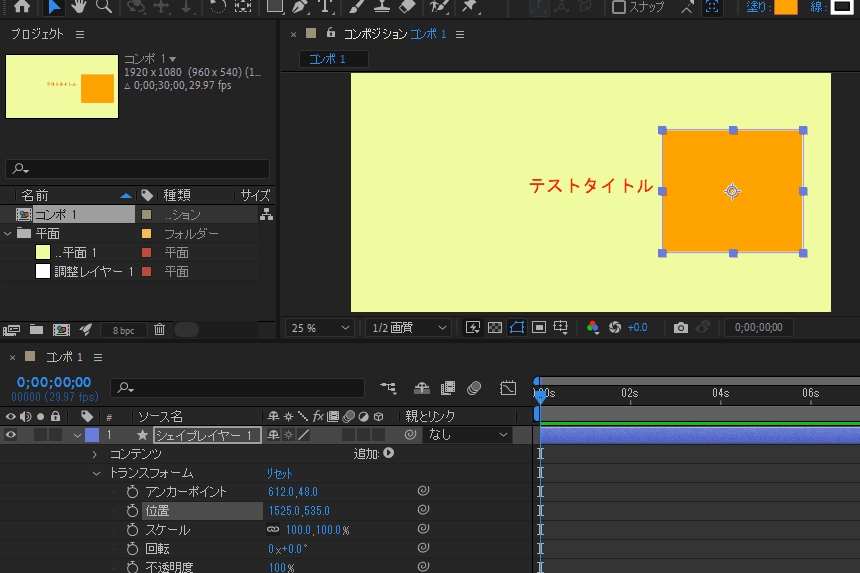The width and height of the screenshot is (860, 573).
Task: Open the コンポ 1 thumbnail dropdown arrow
Action: coord(173,59)
